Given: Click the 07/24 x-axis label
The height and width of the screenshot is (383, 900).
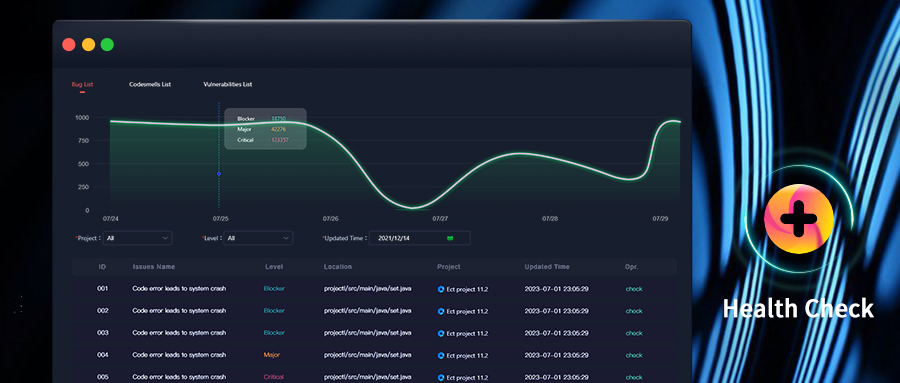Looking at the screenshot, I should 111,219.
